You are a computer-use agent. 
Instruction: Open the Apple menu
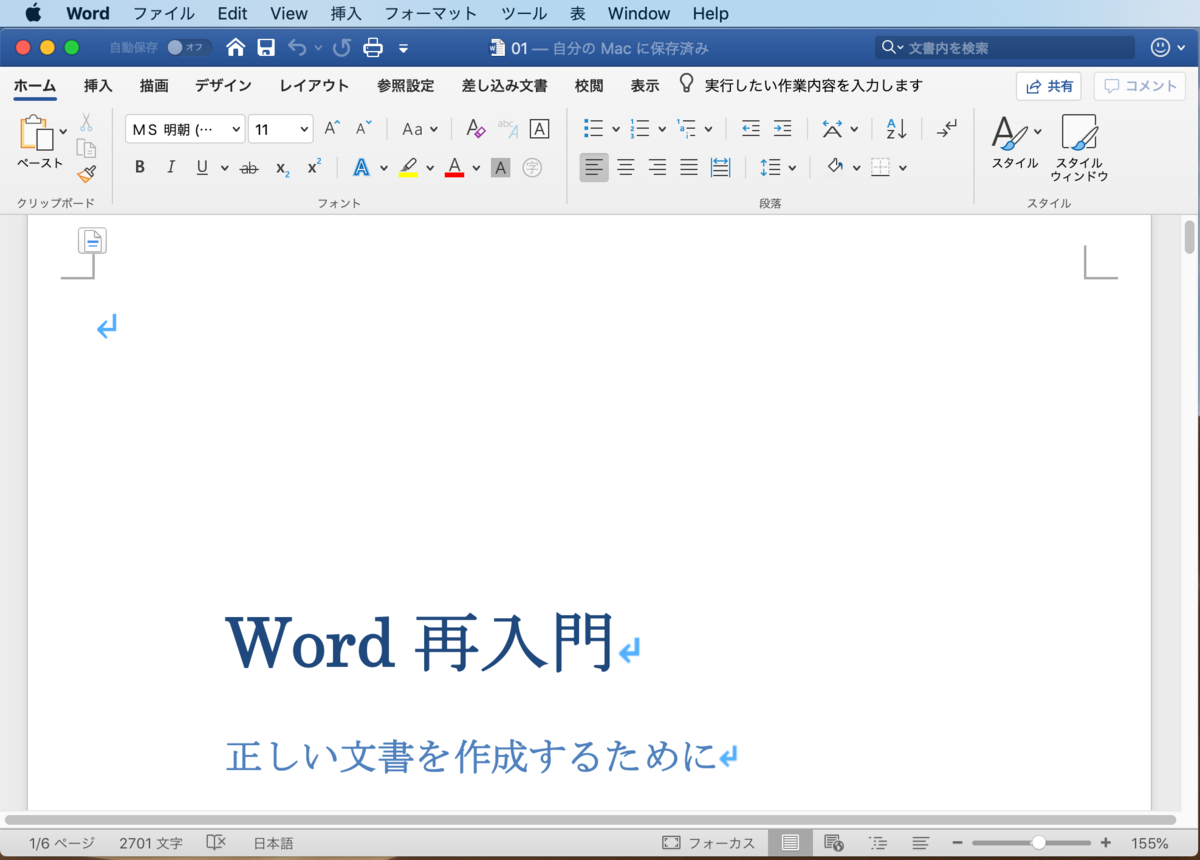coord(32,13)
